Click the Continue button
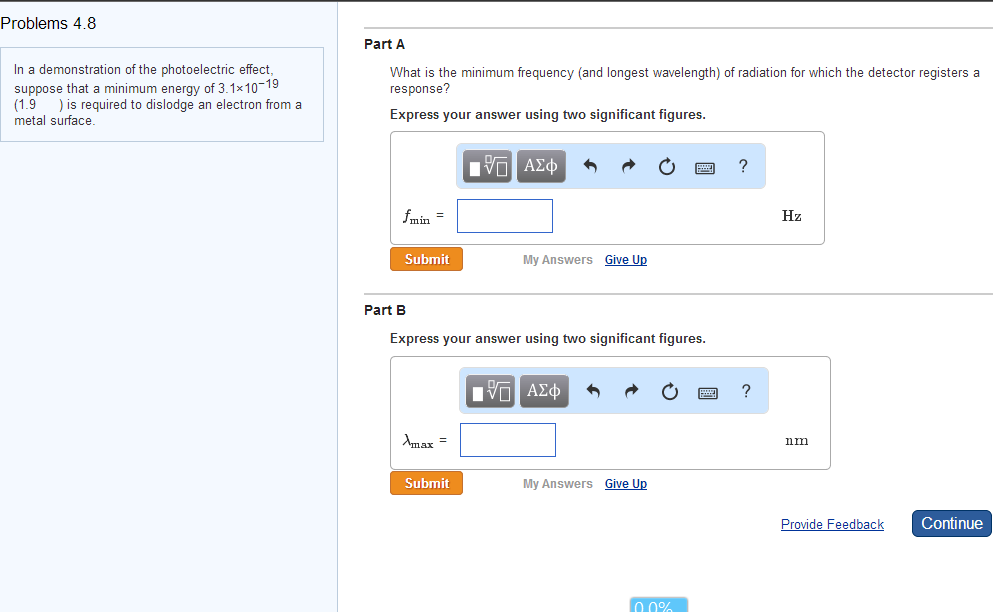 951,523
